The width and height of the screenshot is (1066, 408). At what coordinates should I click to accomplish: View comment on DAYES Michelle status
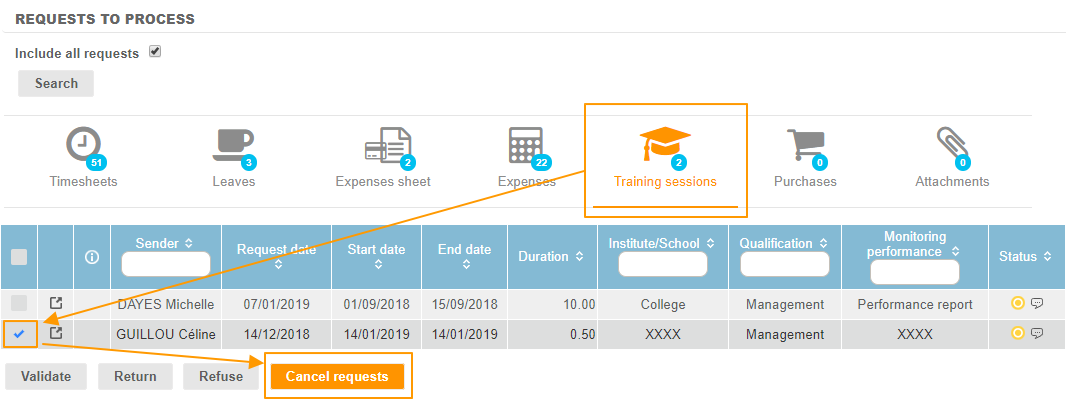[1037, 304]
